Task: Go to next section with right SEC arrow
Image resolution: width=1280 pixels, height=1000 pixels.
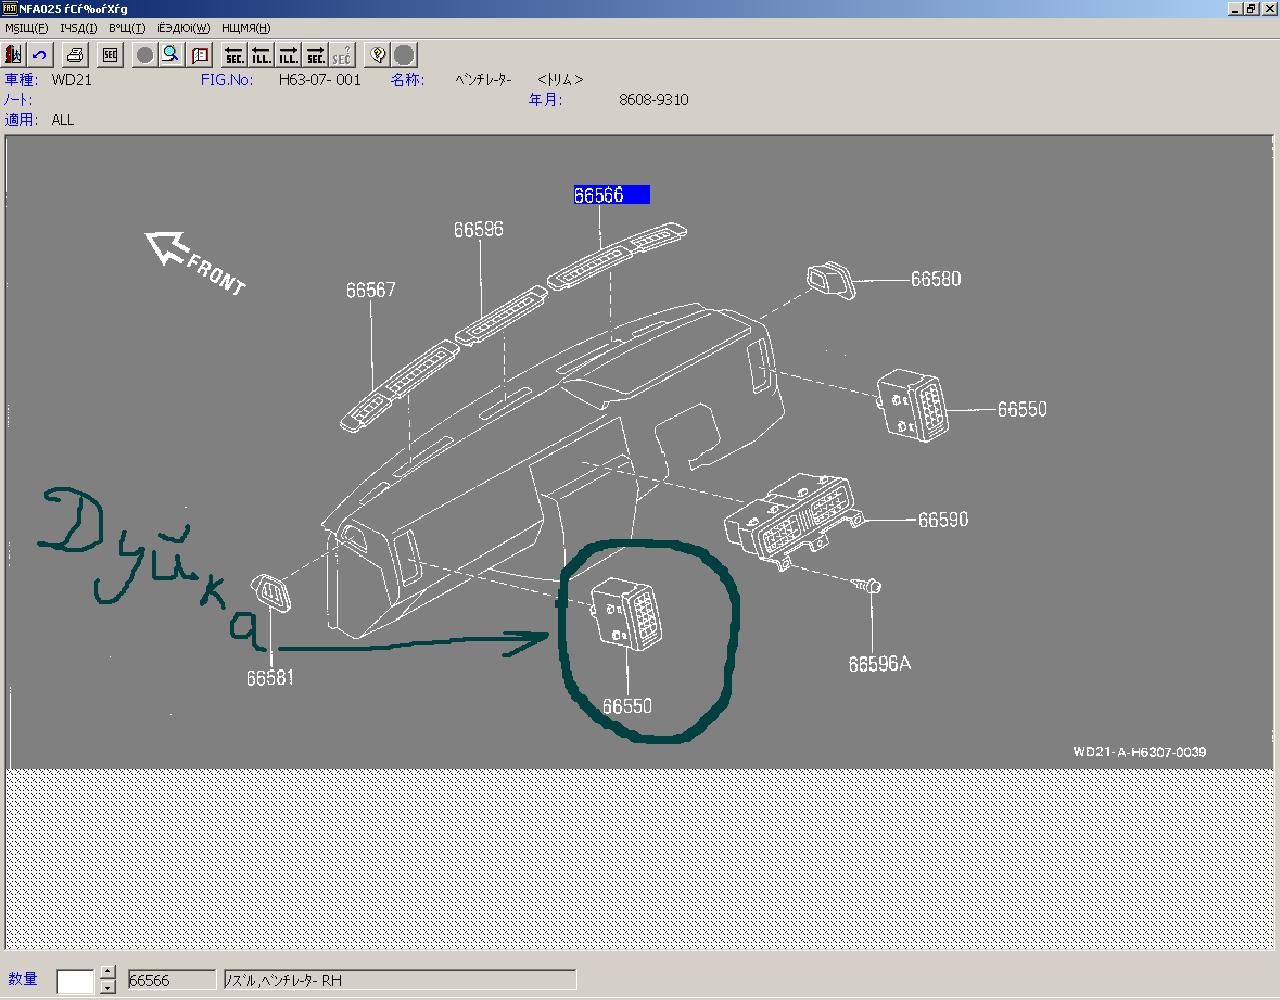Action: point(315,55)
